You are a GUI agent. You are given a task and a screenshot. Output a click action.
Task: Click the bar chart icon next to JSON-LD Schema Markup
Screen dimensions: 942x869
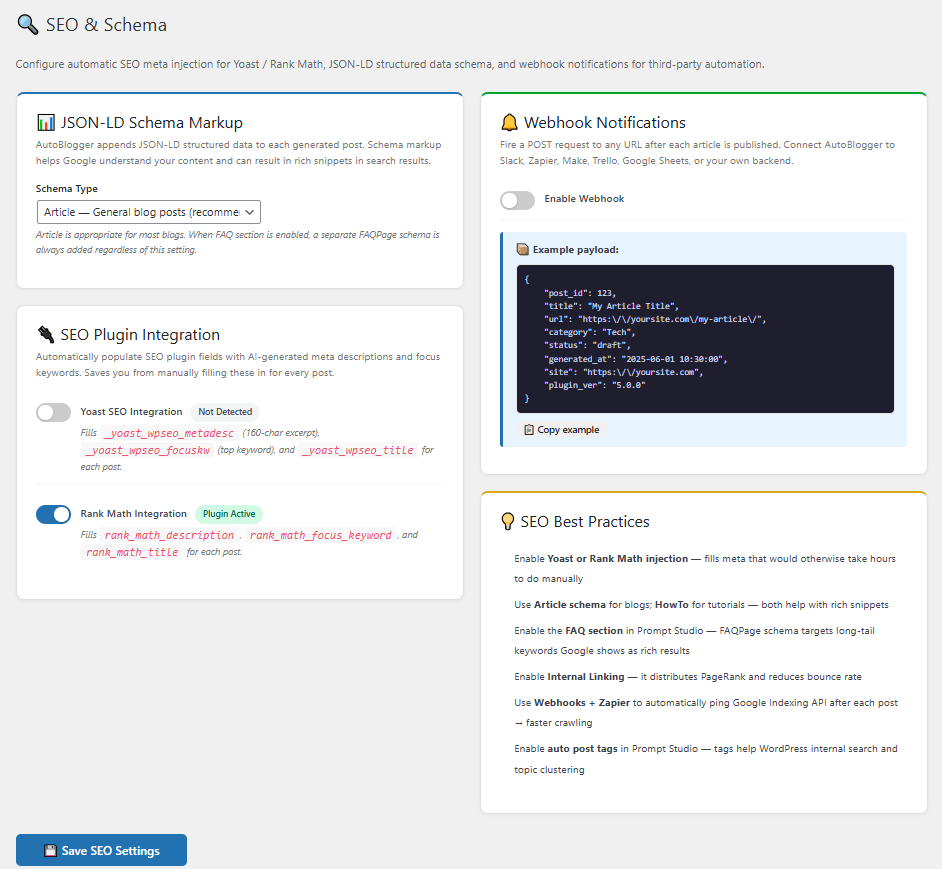pyautogui.click(x=46, y=123)
